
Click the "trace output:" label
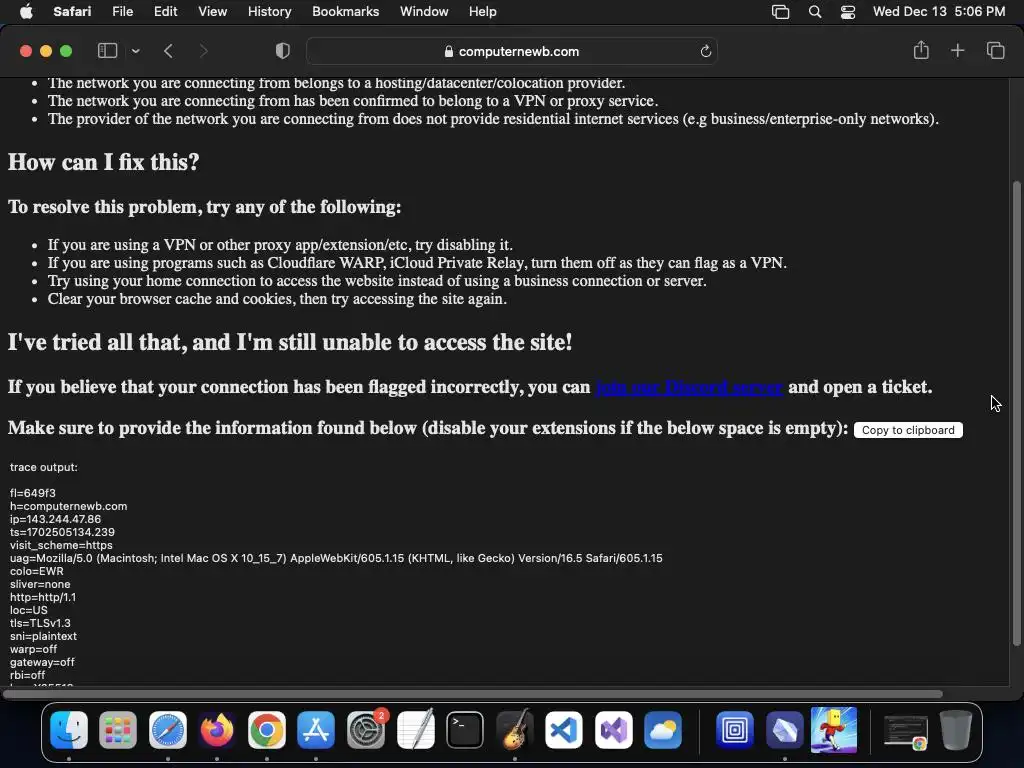(x=44, y=467)
